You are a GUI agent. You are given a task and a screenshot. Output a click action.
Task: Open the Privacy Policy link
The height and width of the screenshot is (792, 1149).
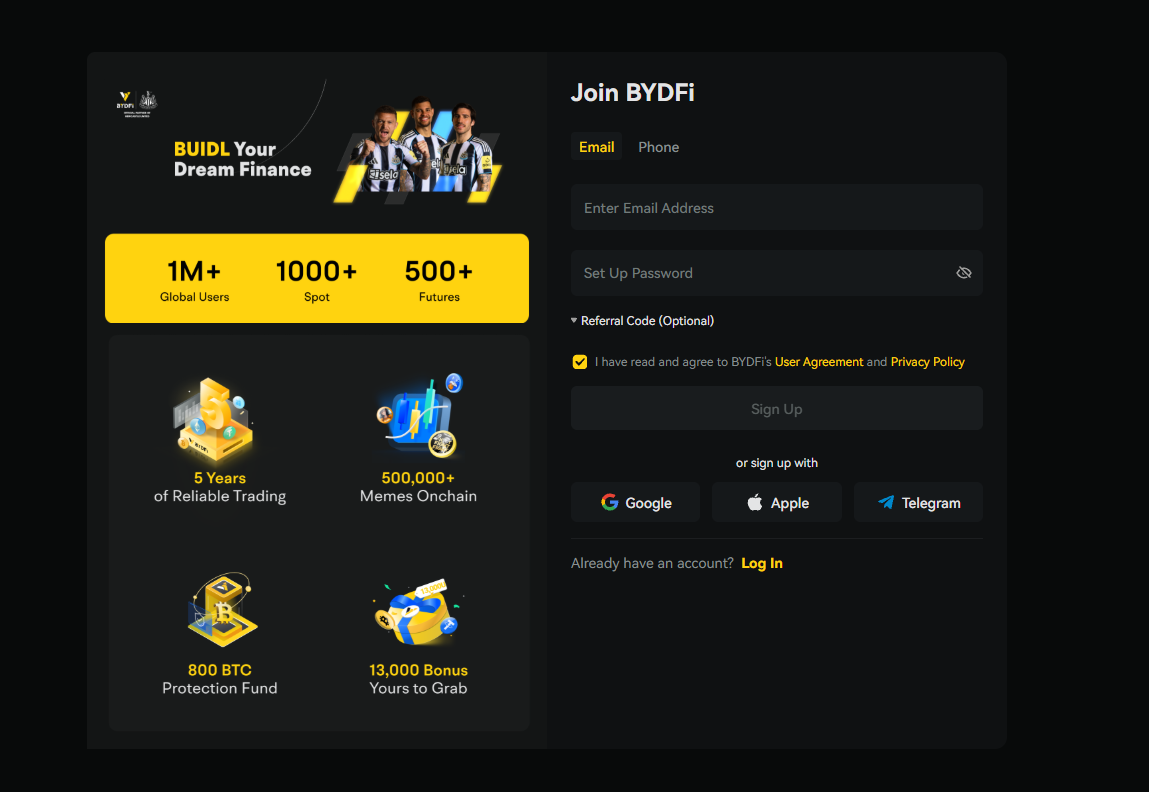[927, 362]
